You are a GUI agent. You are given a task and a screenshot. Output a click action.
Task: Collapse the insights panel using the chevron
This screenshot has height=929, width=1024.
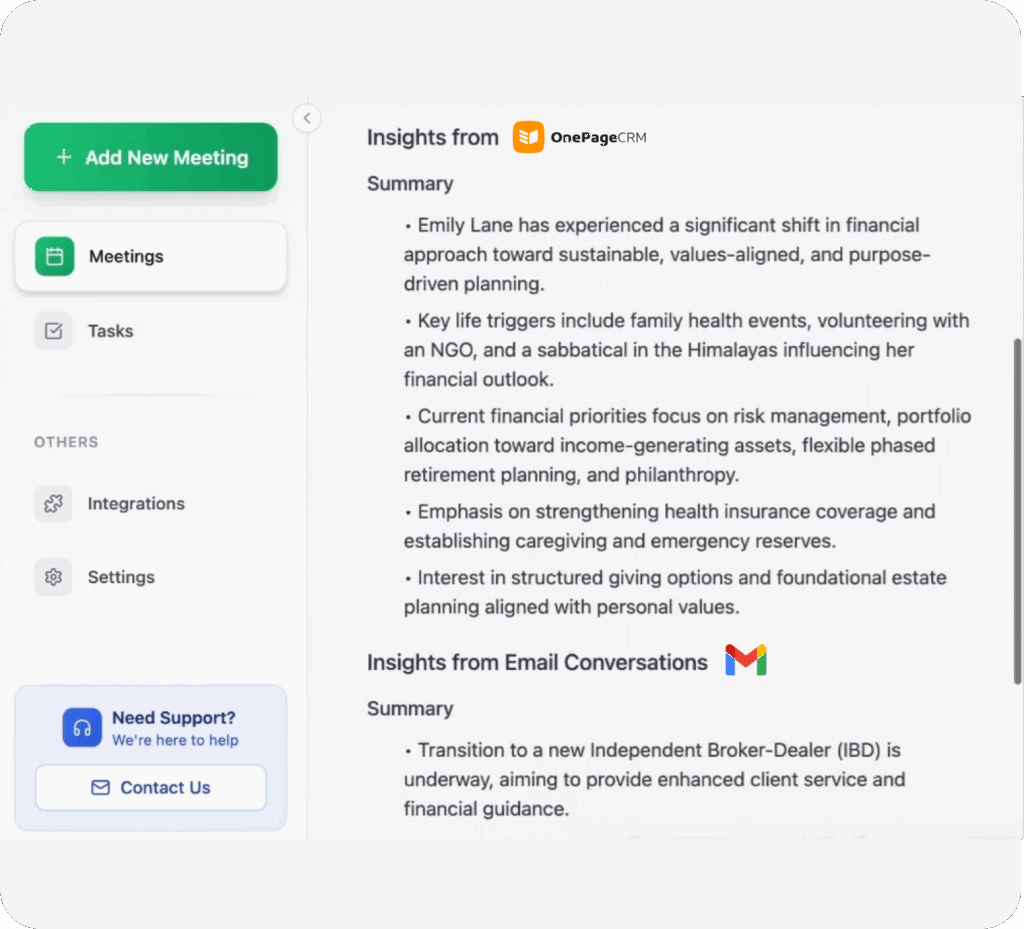click(307, 117)
